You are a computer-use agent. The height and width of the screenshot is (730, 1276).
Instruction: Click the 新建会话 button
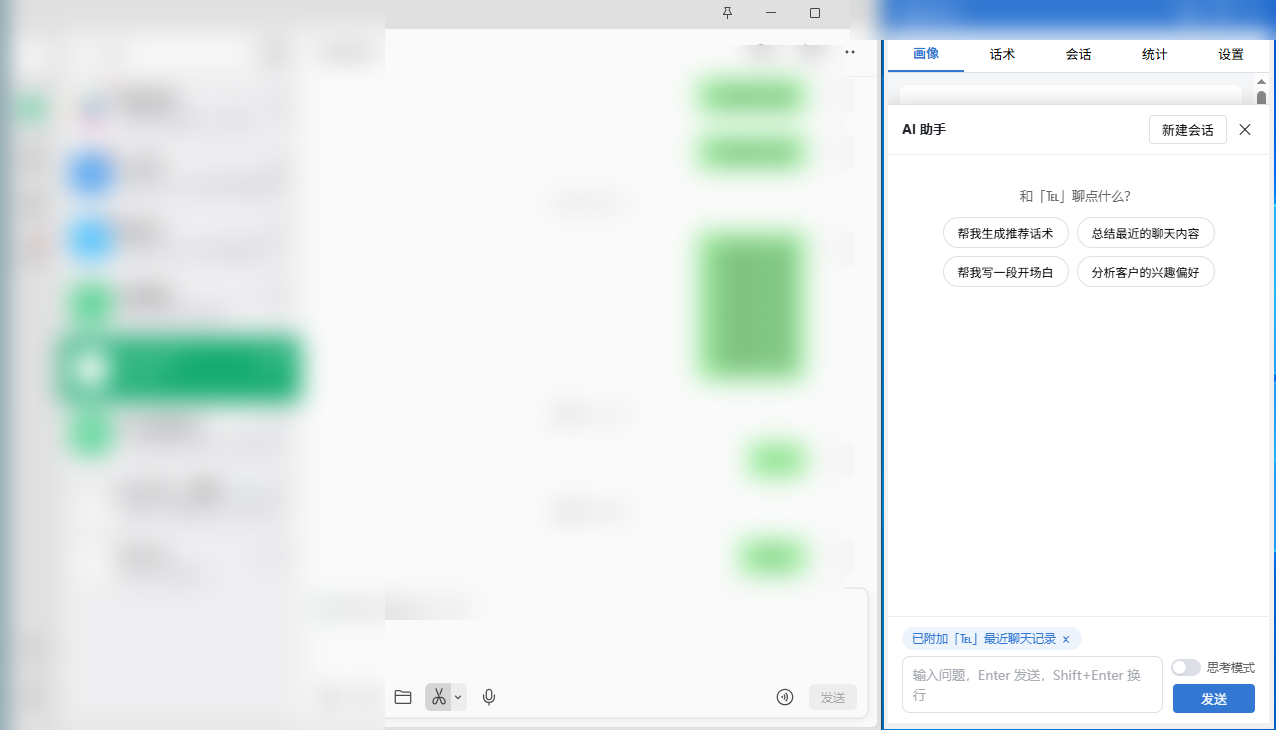pos(1188,130)
